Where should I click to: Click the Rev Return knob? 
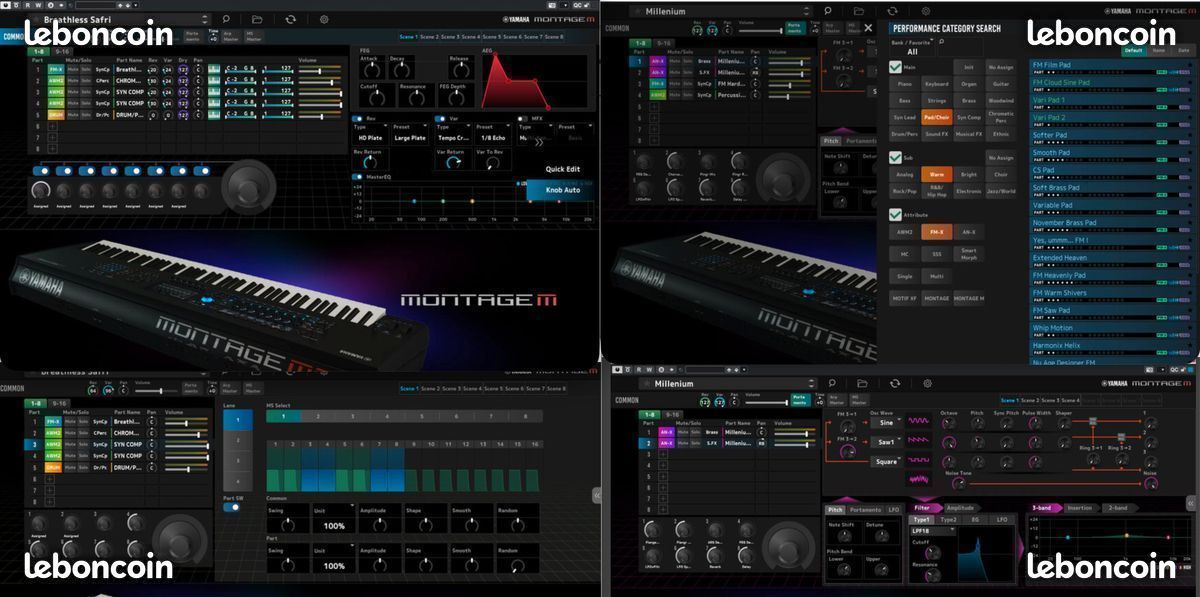[x=368, y=163]
